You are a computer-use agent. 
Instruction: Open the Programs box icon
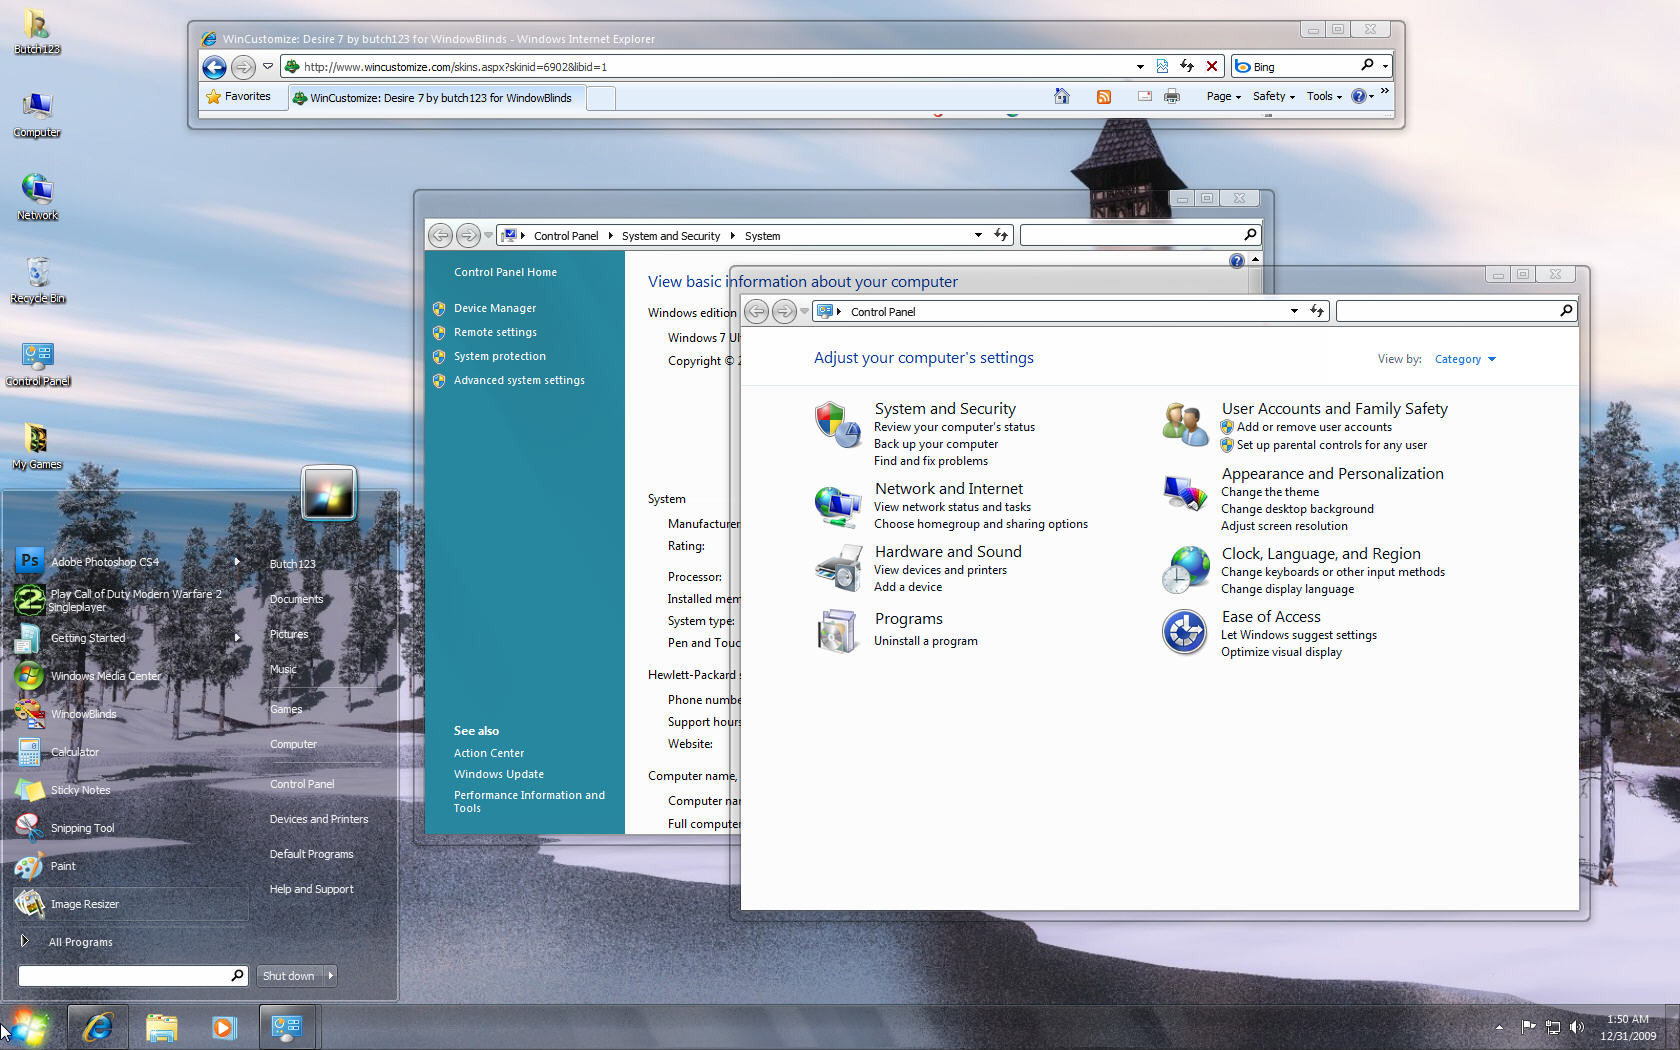click(x=837, y=631)
